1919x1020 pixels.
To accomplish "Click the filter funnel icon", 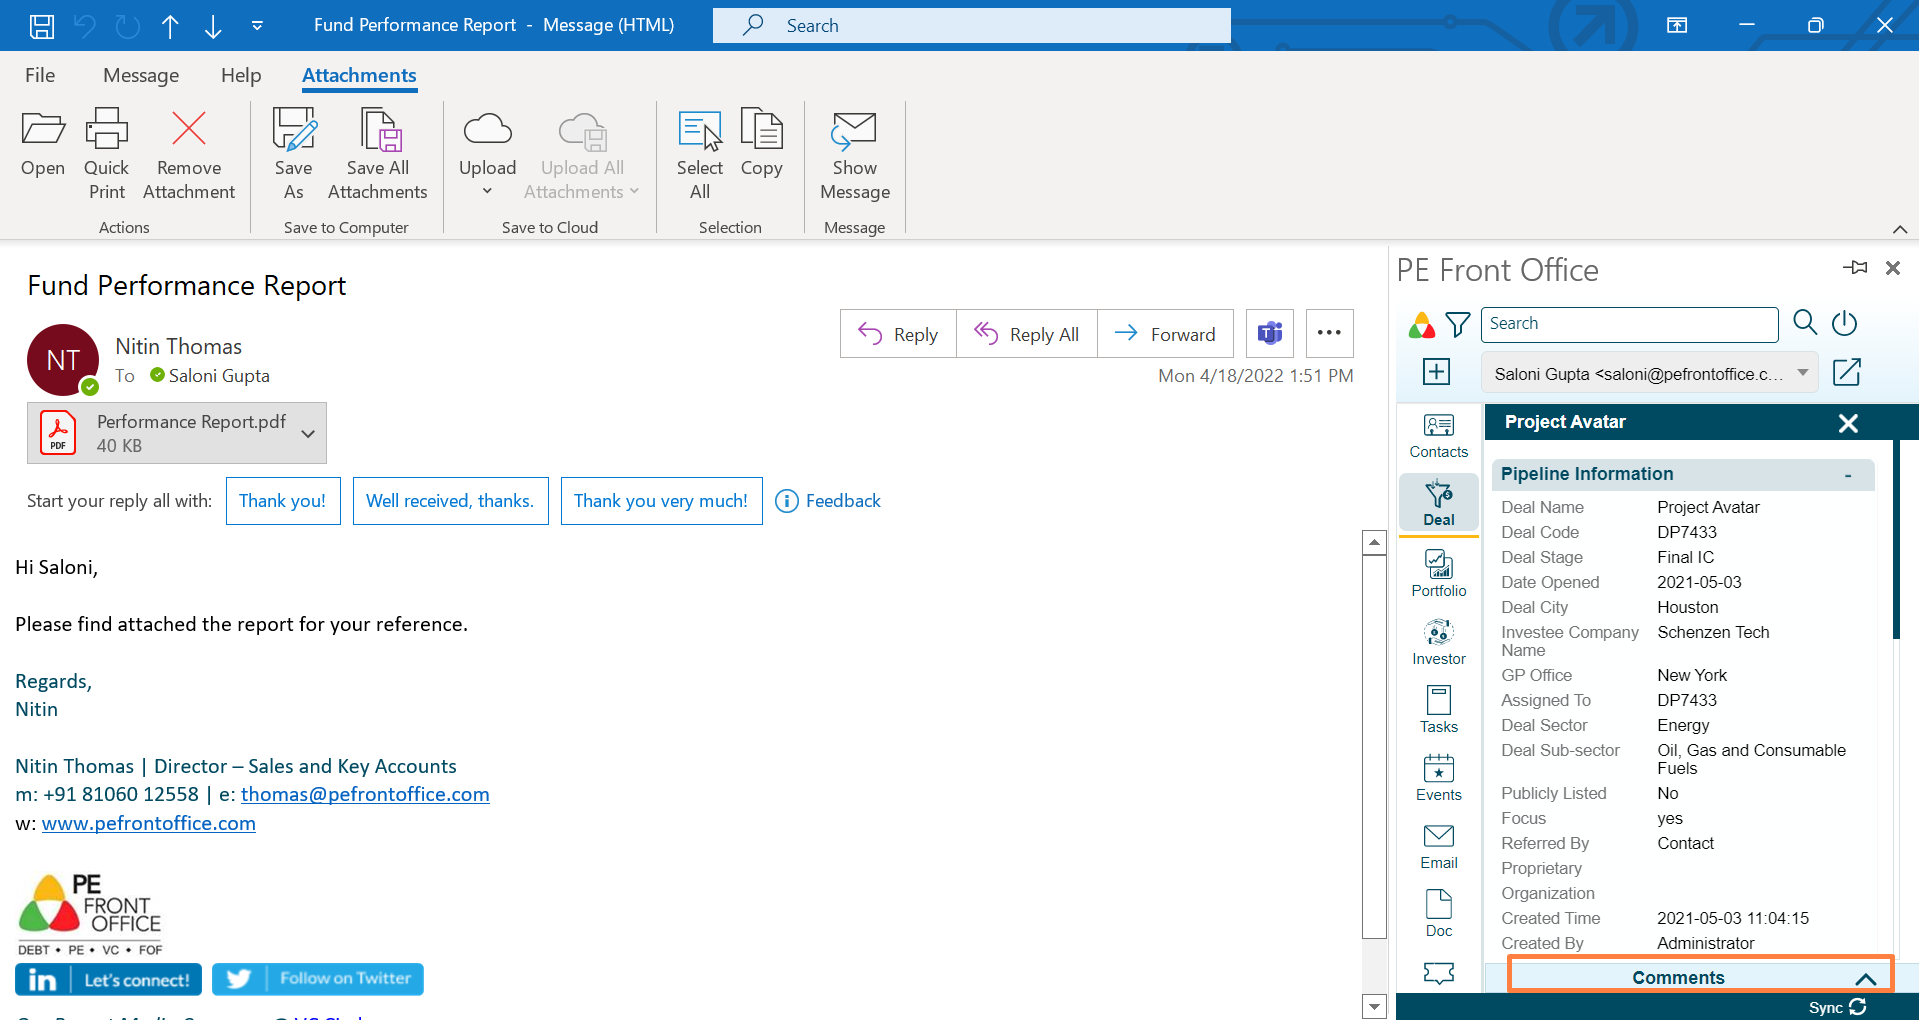I will (1458, 324).
